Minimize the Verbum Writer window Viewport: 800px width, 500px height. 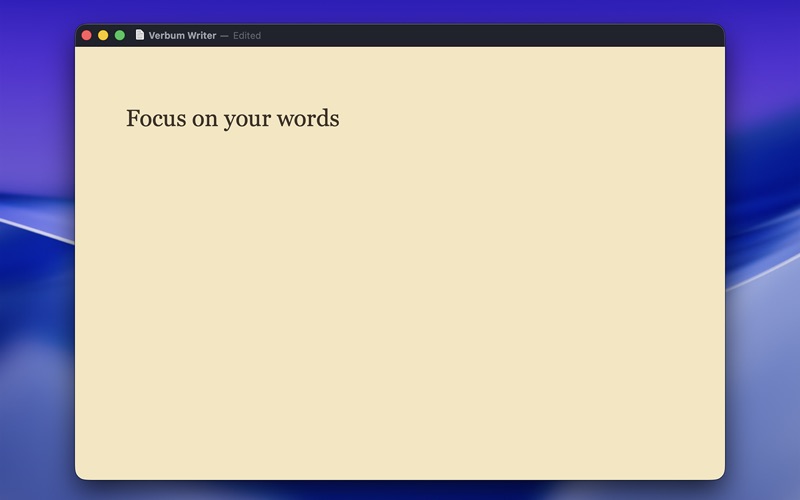point(103,35)
